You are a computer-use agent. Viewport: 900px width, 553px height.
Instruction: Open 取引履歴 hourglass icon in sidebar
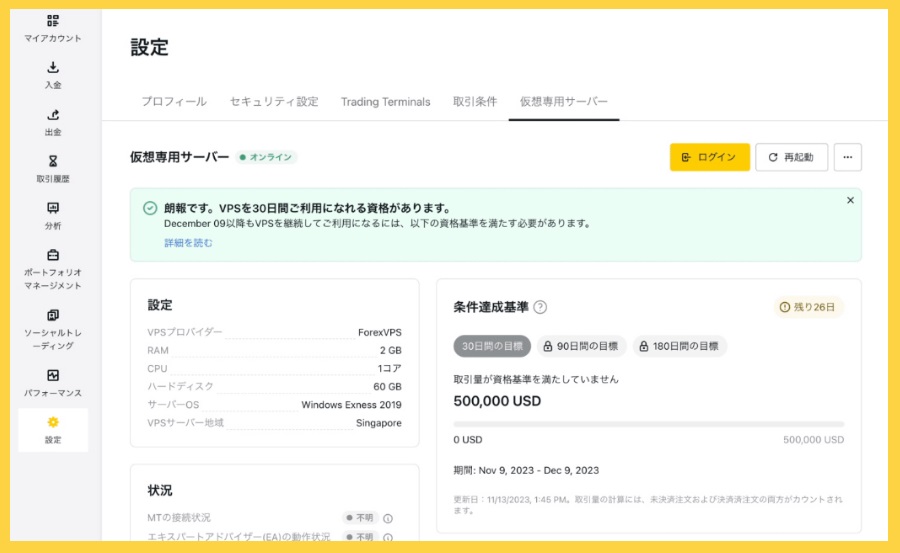point(53,161)
